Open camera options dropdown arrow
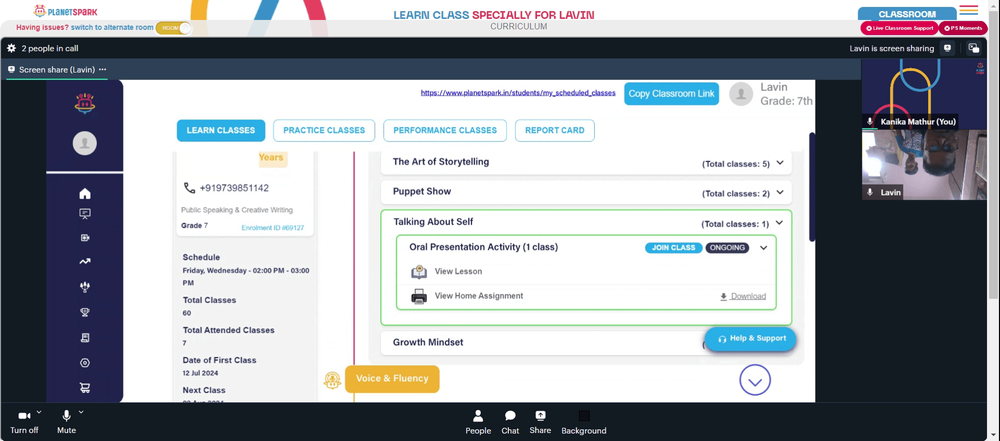This screenshot has height=441, width=1000. tap(39, 412)
